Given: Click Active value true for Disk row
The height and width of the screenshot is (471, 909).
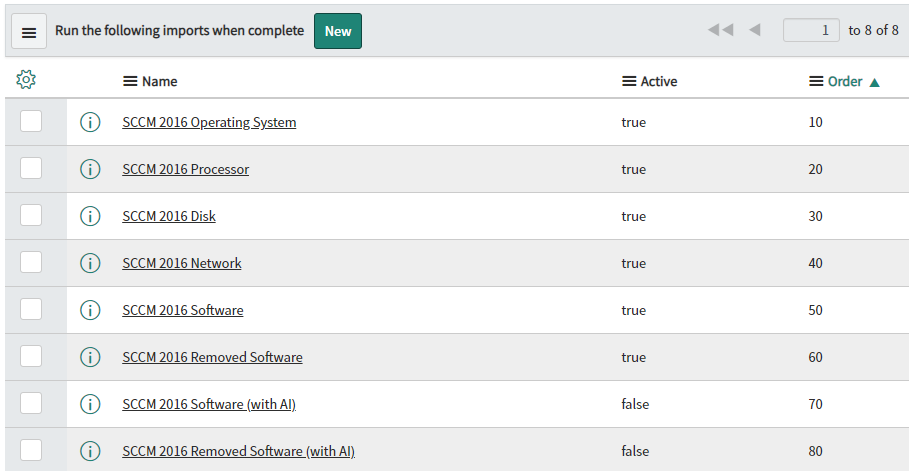Looking at the screenshot, I should pyautogui.click(x=634, y=216).
